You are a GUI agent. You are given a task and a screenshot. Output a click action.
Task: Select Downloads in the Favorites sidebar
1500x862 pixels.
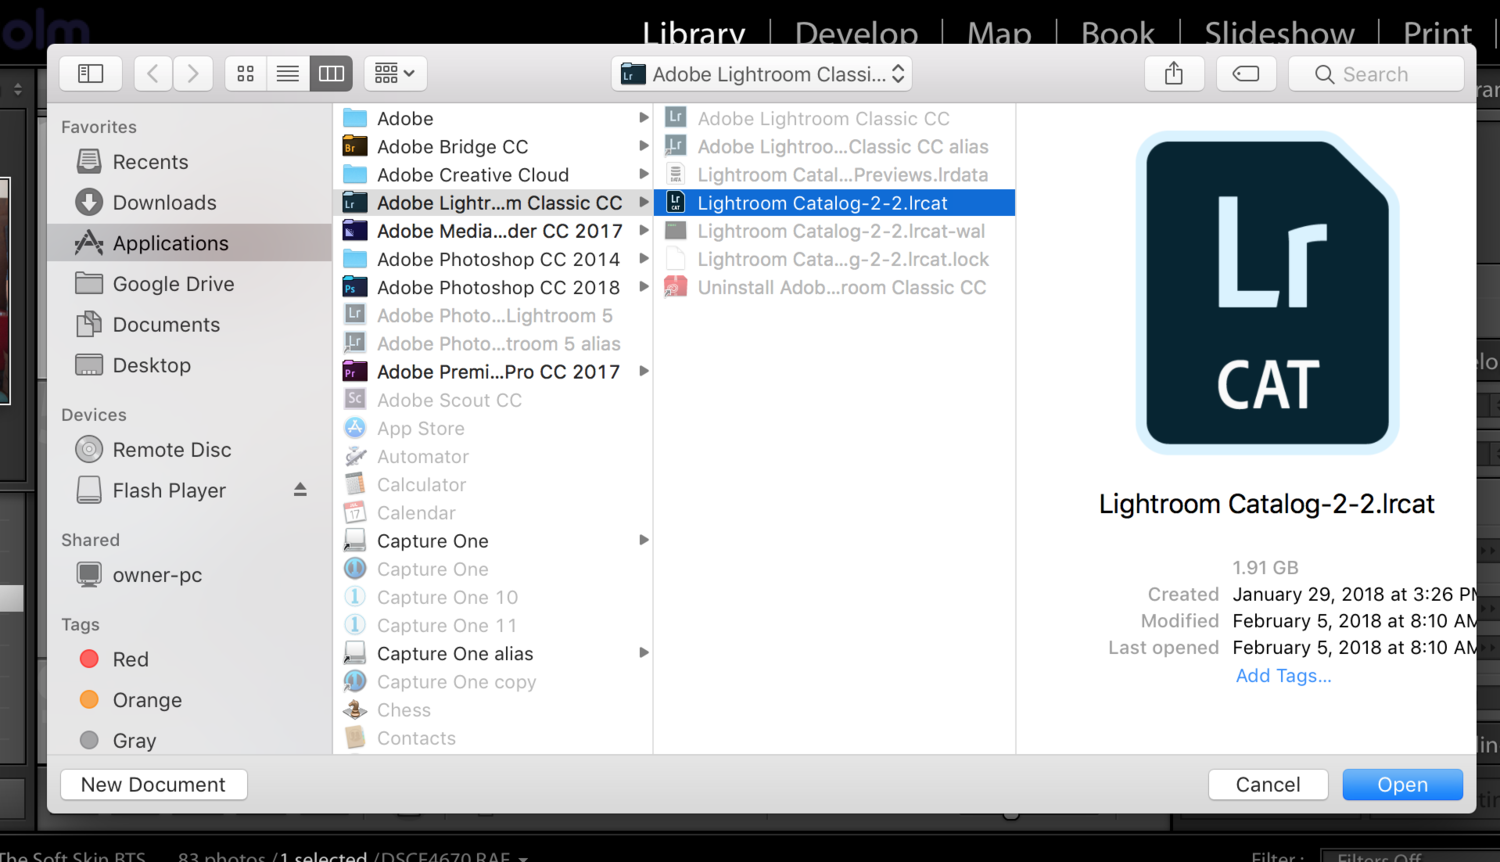[x=164, y=203]
